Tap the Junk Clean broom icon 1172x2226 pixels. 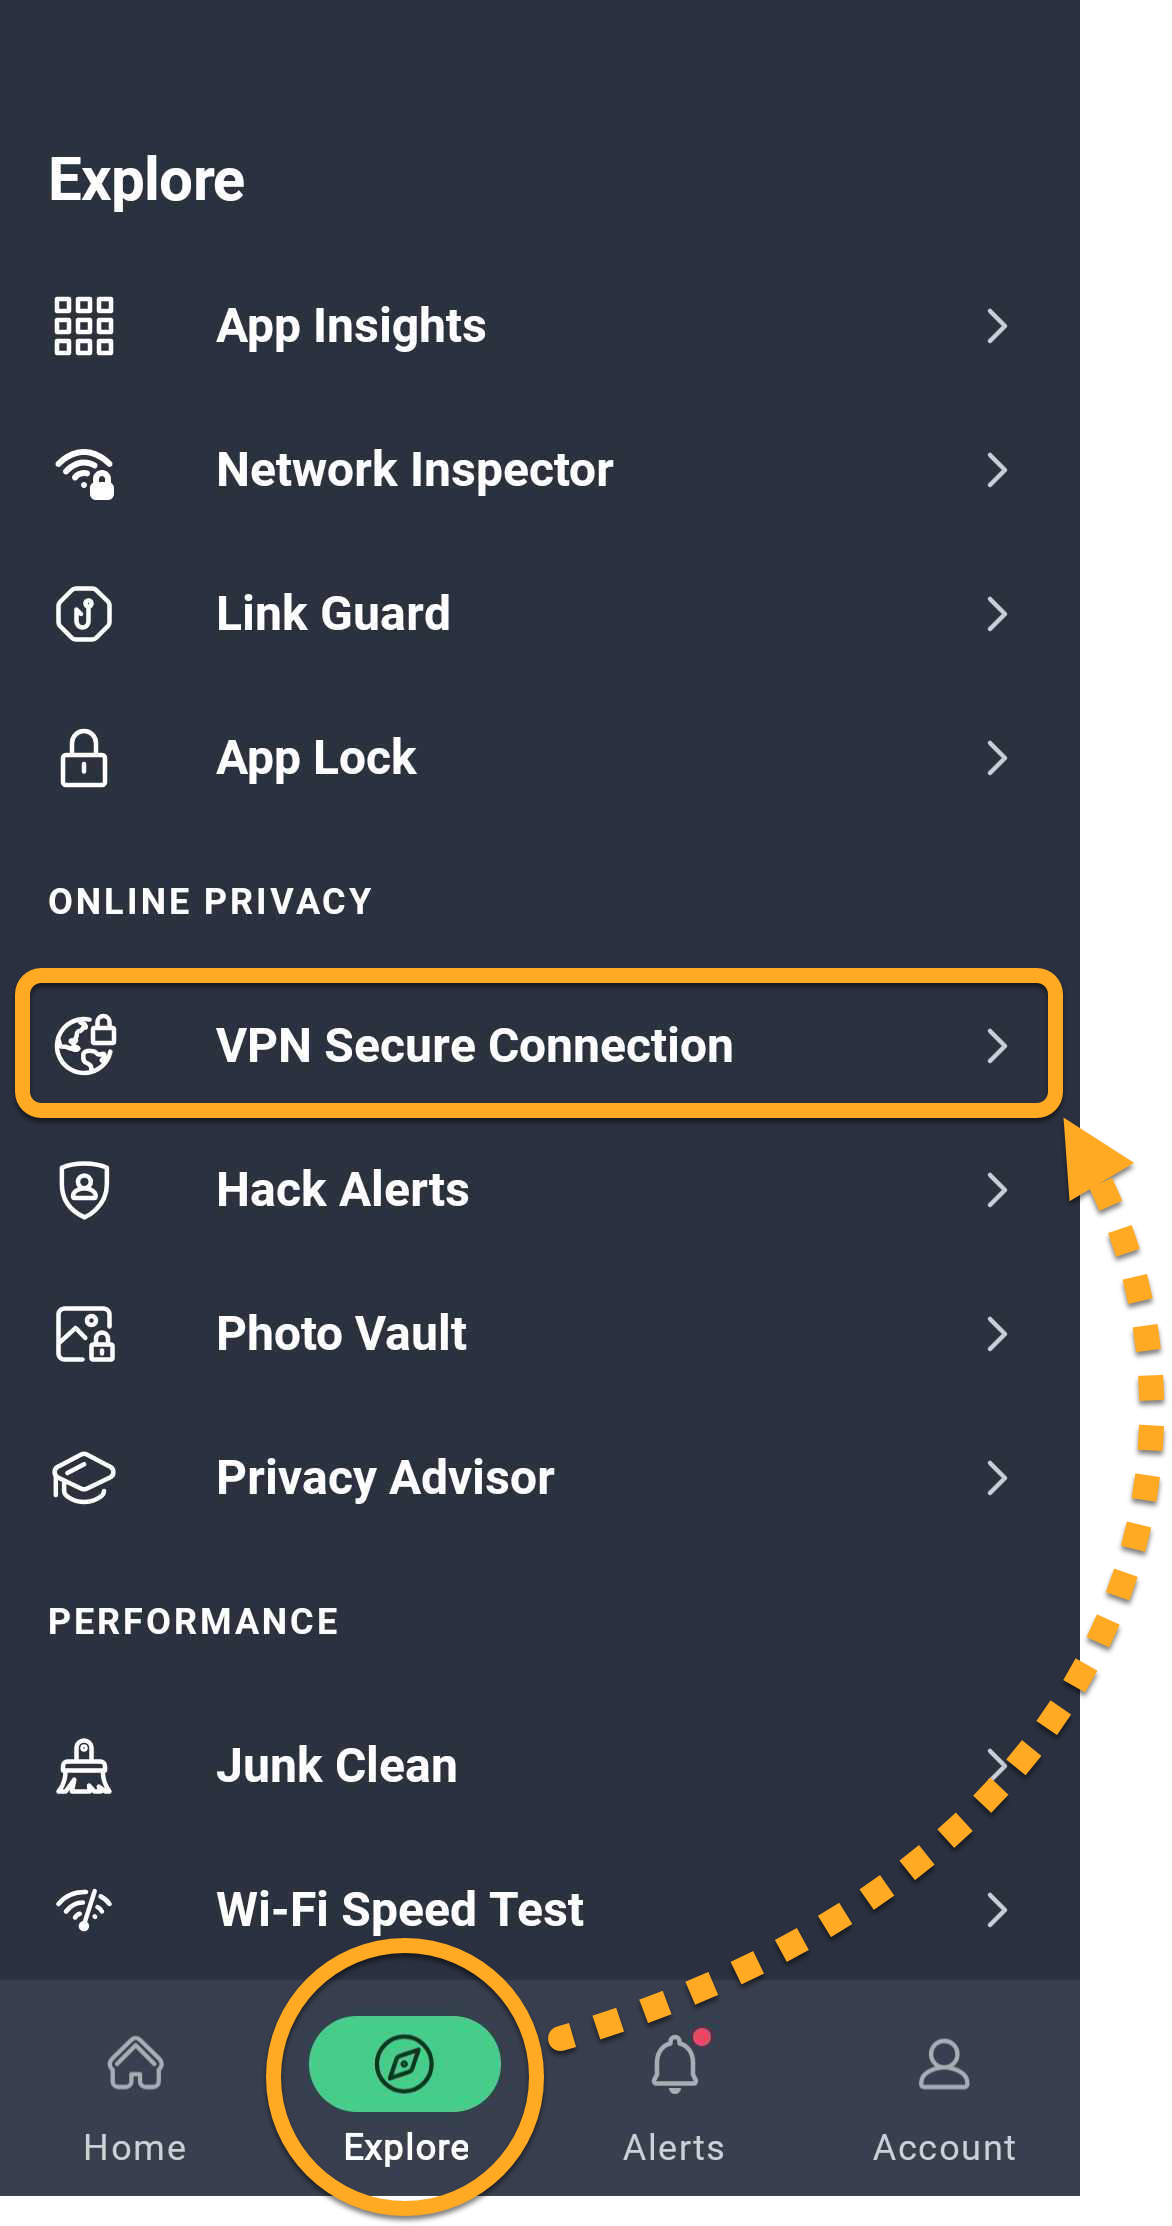[x=84, y=1767]
